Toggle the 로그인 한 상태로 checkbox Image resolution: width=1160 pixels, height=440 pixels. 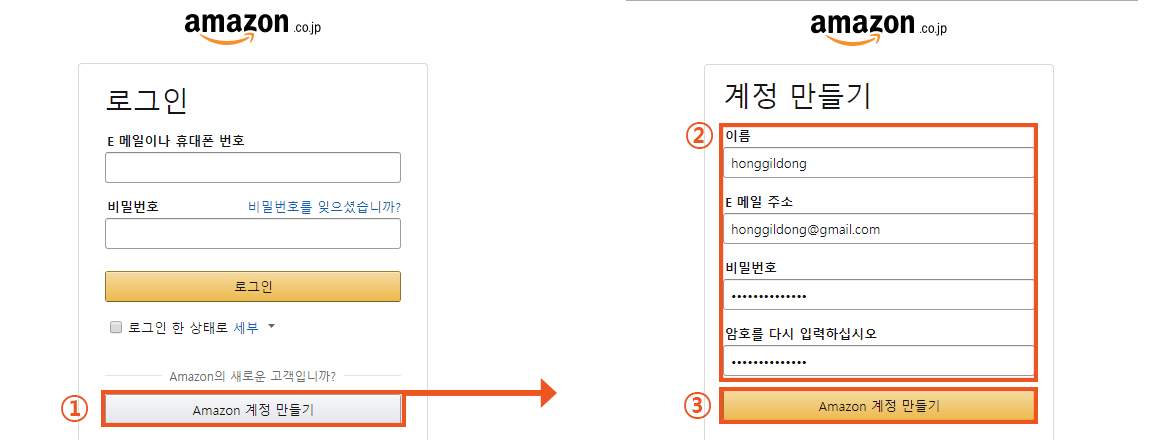(115, 328)
